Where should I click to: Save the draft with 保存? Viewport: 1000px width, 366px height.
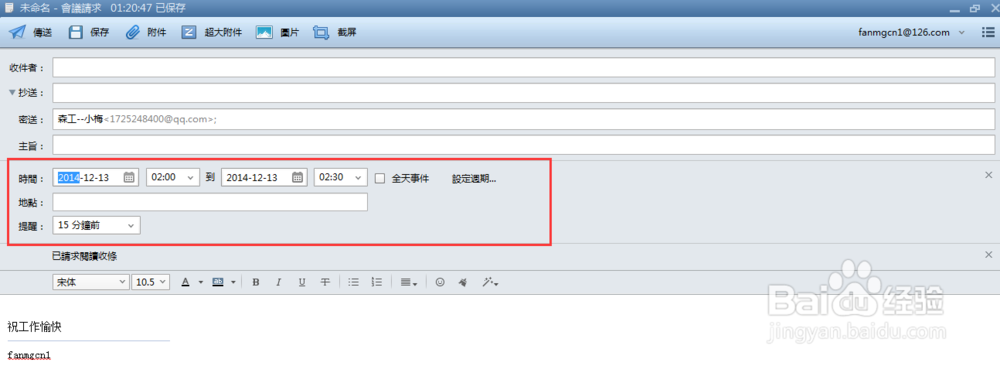89,33
